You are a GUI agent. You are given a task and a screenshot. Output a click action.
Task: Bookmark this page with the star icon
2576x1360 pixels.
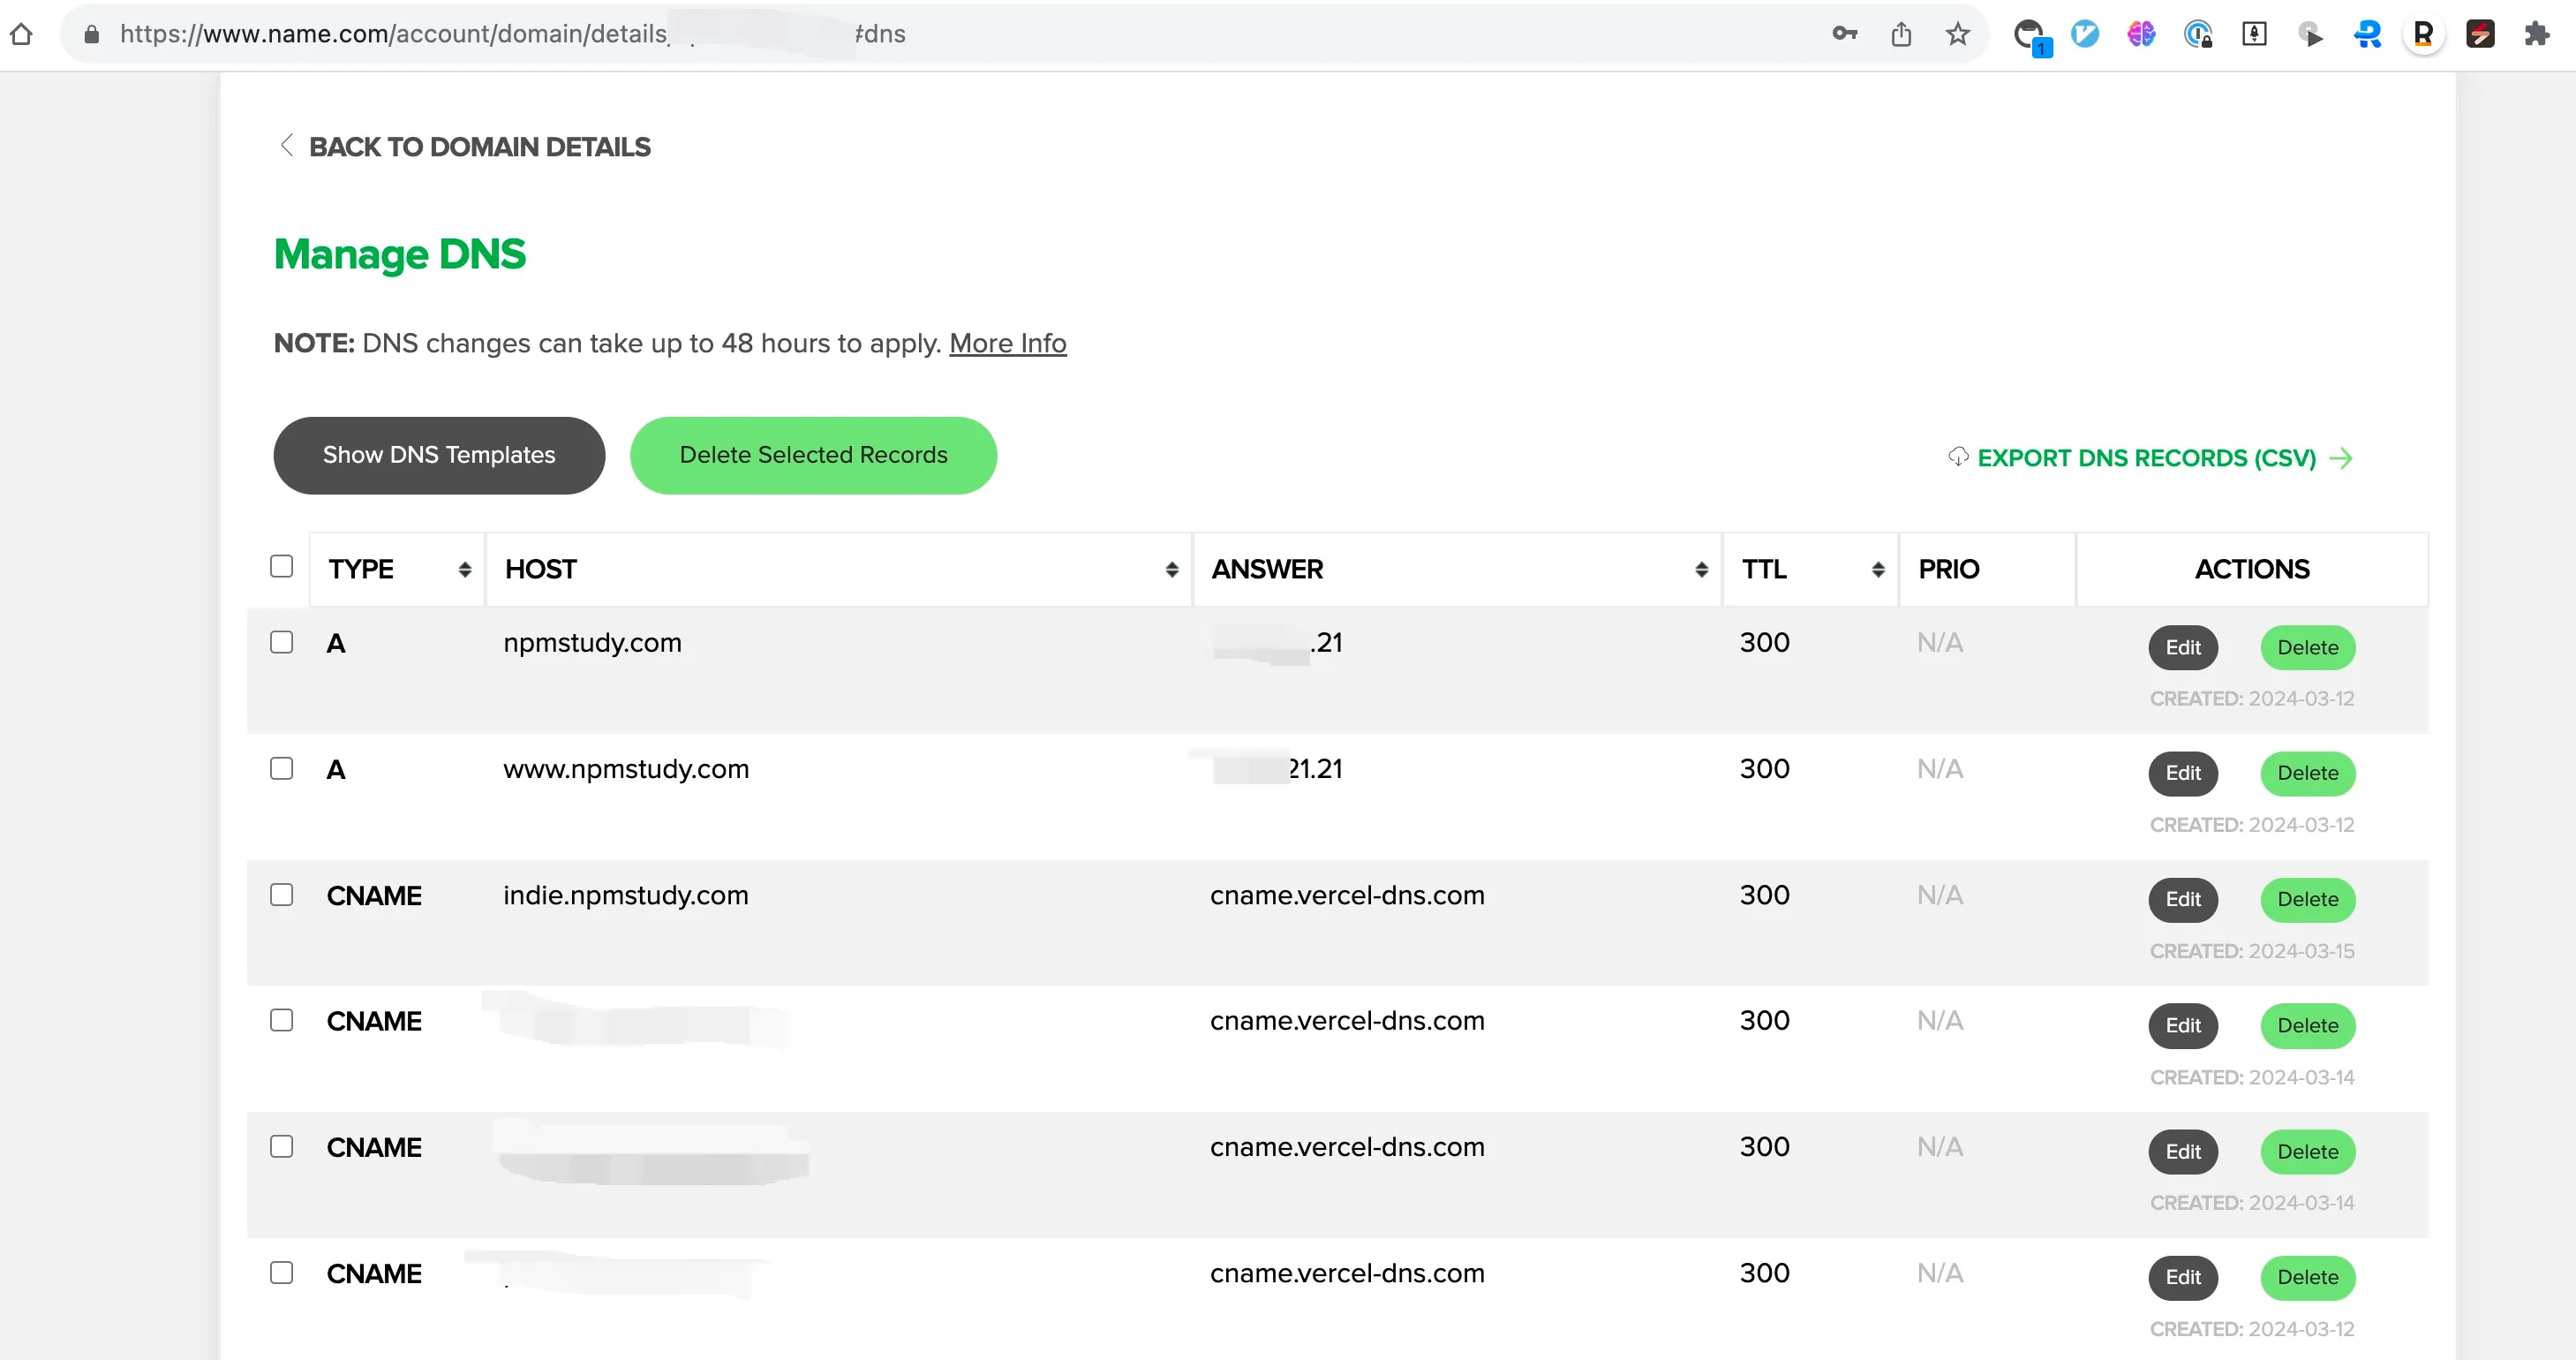pyautogui.click(x=1957, y=34)
